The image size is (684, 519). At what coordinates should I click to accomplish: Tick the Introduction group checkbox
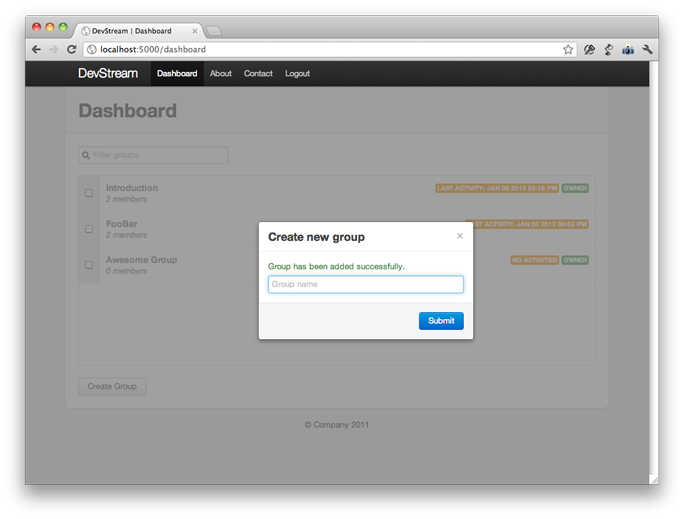(89, 193)
